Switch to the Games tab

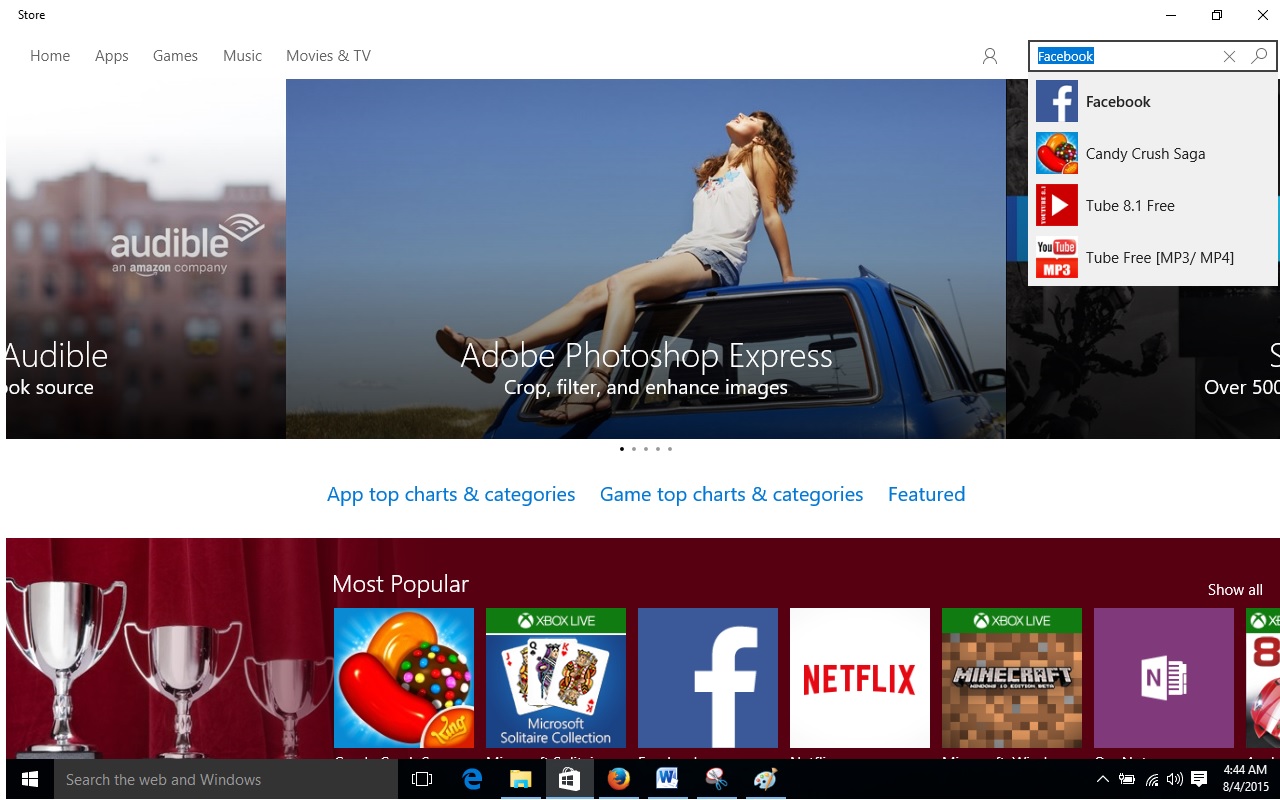click(x=175, y=56)
